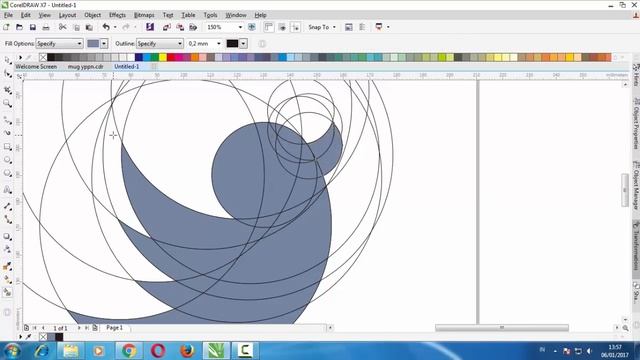
Task: Click the Open folder toolbar icon
Action: pyautogui.click(x=19, y=27)
